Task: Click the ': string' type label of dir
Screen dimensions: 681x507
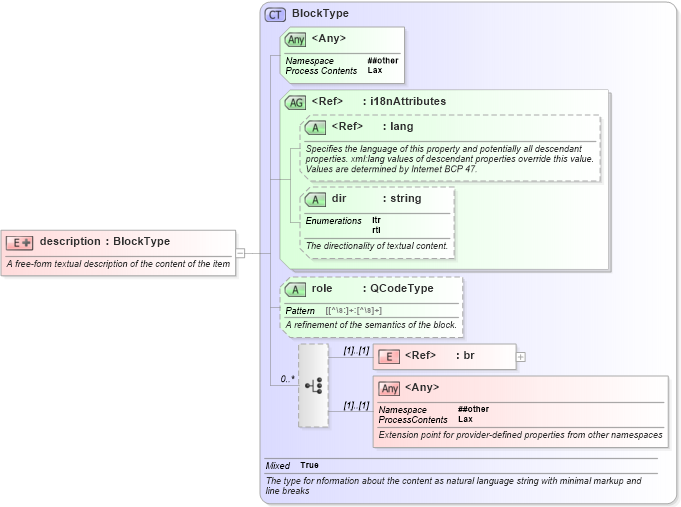Action: 402,199
